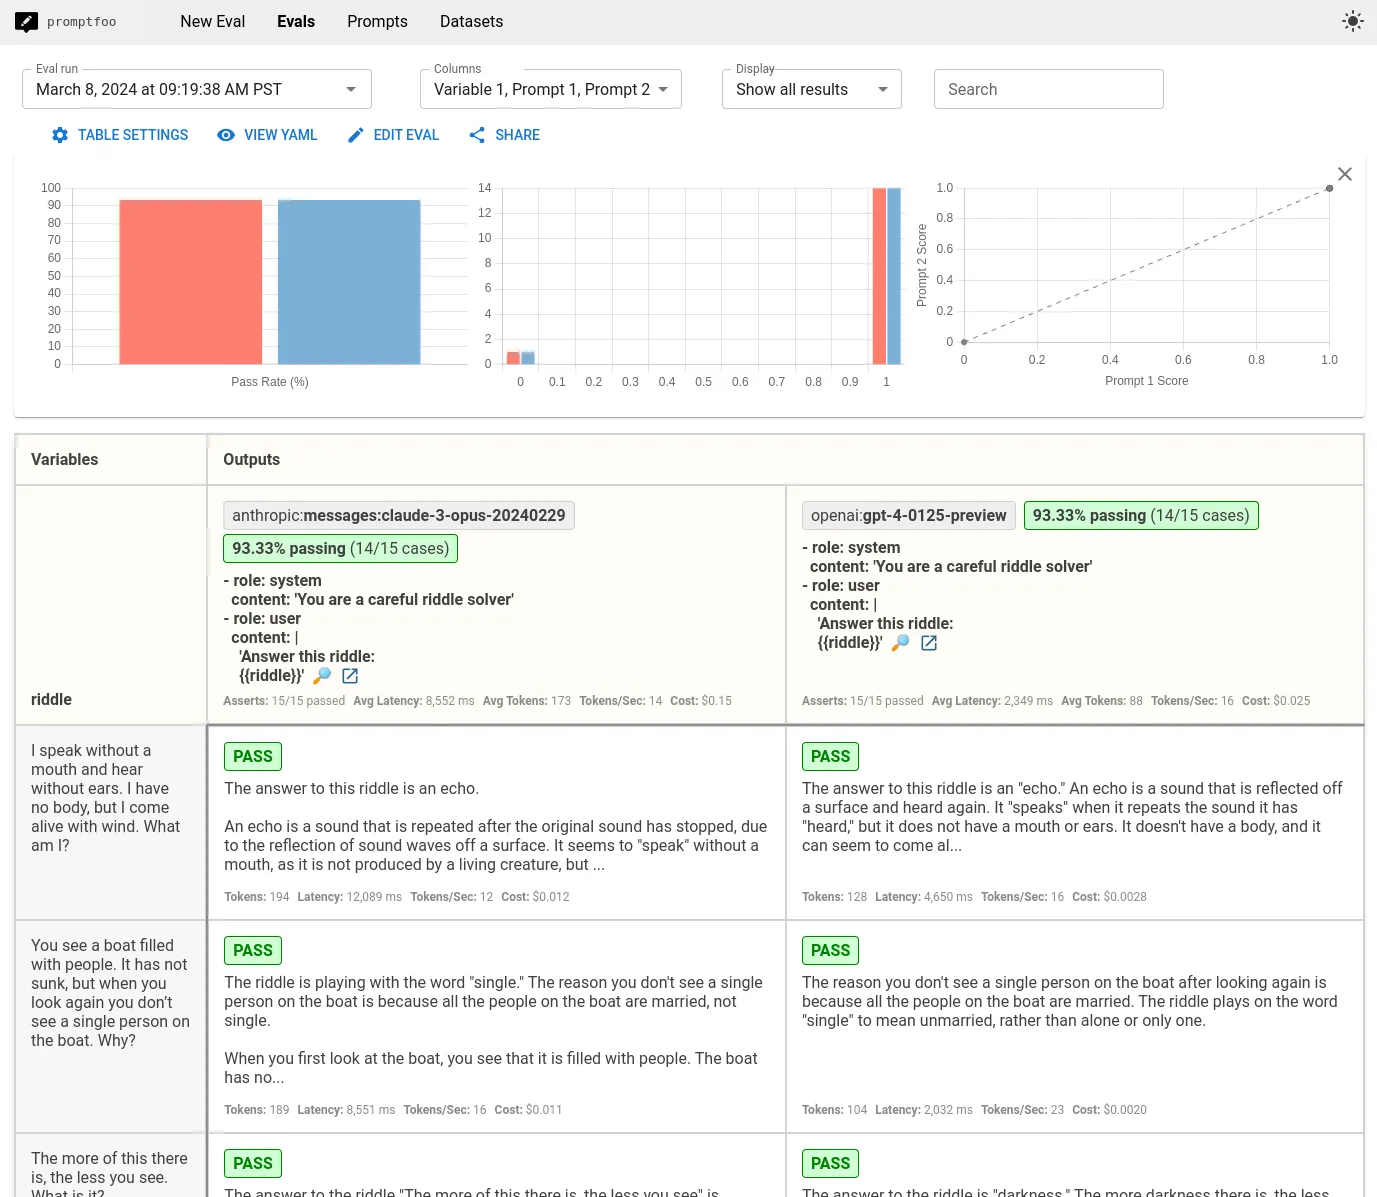Click the promptfoo logo icon

[26, 22]
